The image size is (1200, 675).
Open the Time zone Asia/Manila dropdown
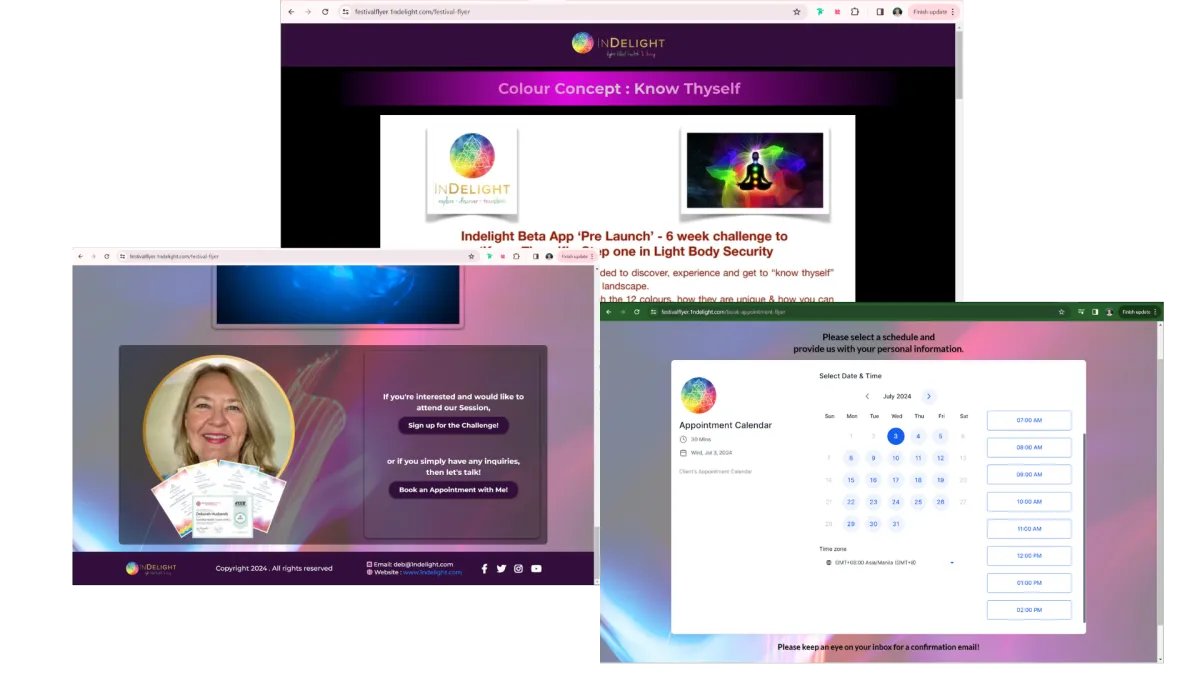(x=890, y=562)
